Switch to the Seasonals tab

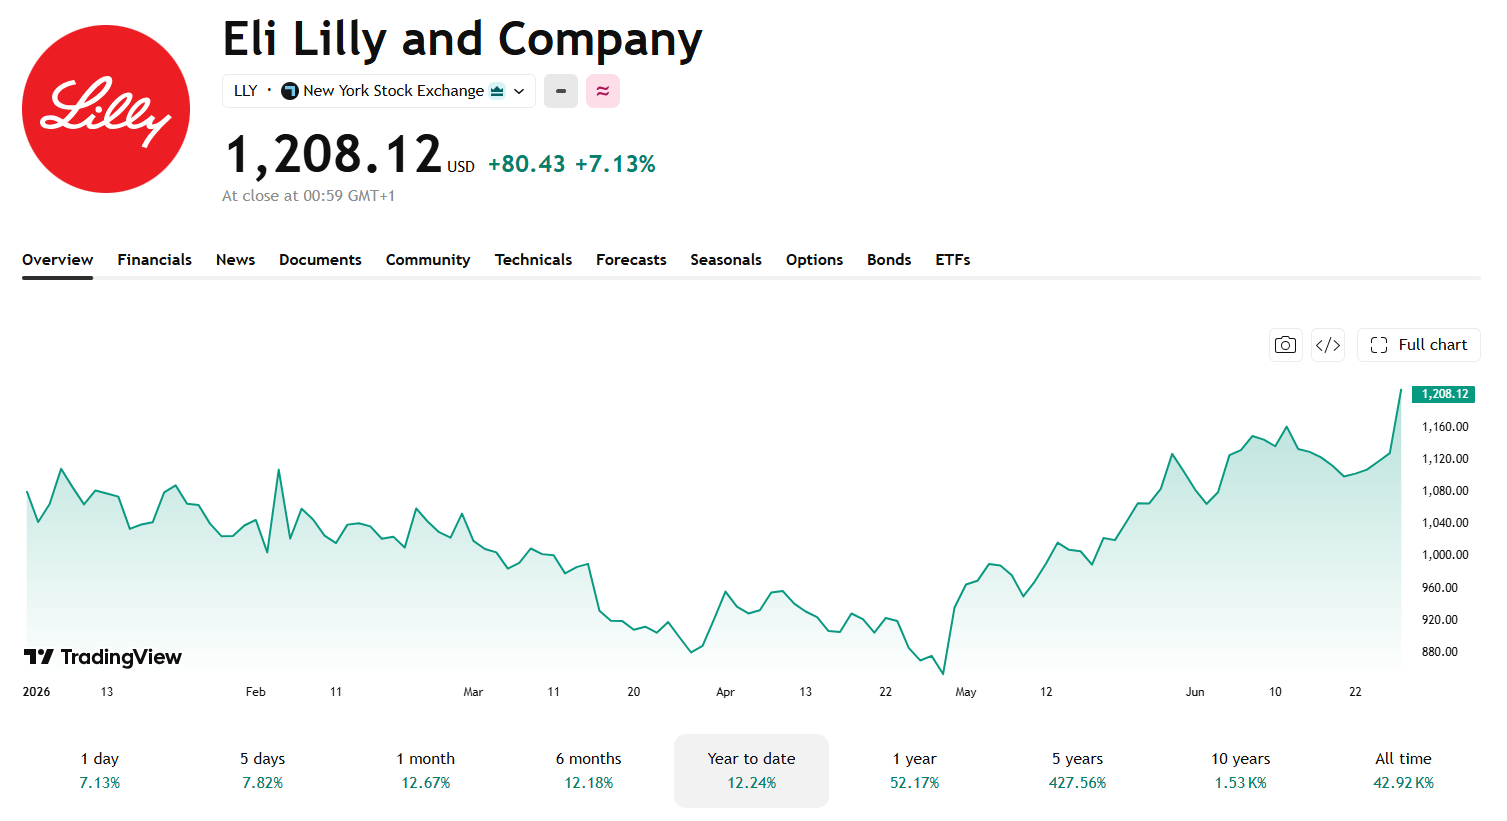[x=726, y=260]
